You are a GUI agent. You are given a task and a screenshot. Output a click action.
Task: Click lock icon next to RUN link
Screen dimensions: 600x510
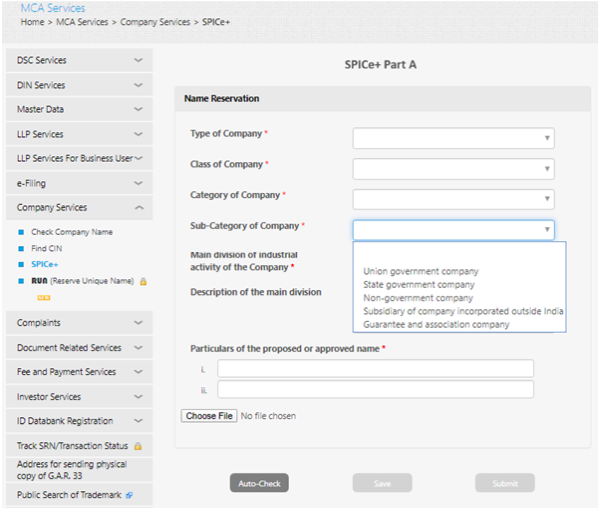tap(144, 282)
